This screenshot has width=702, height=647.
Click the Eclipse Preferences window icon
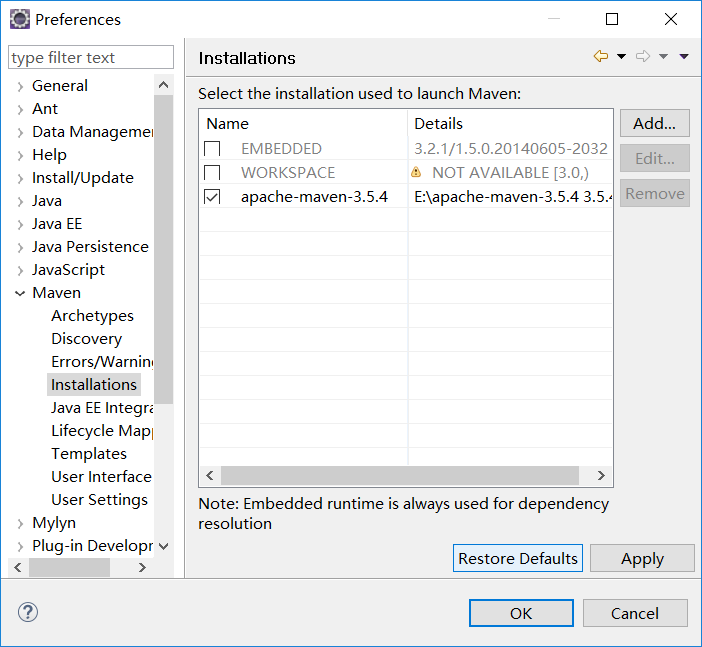[x=20, y=19]
